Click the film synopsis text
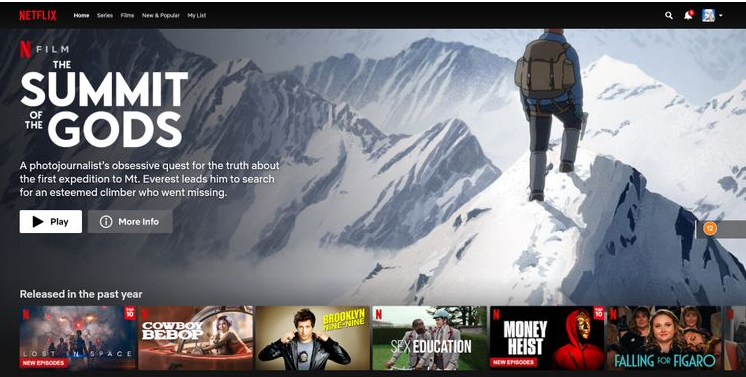 149,179
